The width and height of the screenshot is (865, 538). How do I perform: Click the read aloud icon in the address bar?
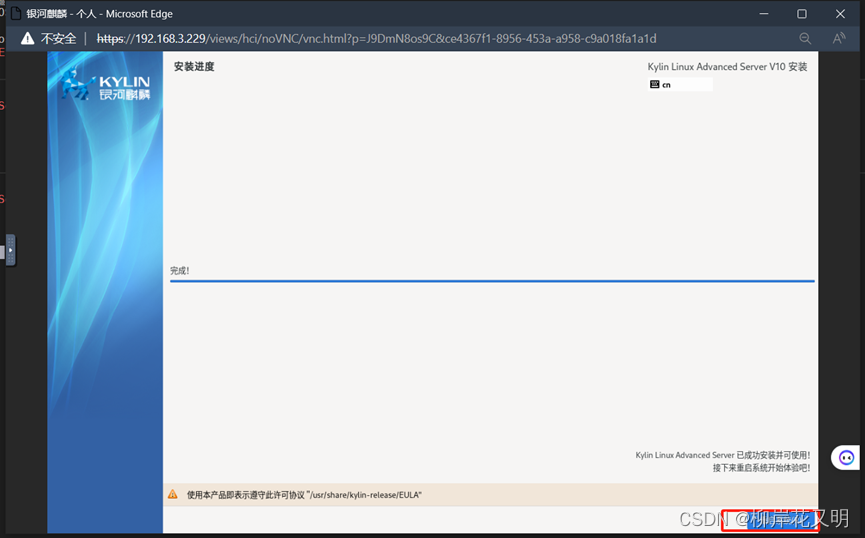tap(839, 39)
